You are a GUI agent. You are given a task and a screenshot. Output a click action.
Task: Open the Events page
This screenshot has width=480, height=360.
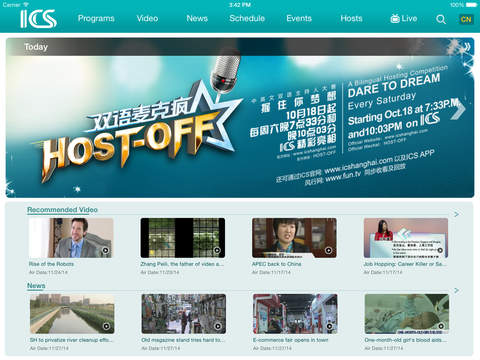tap(299, 18)
